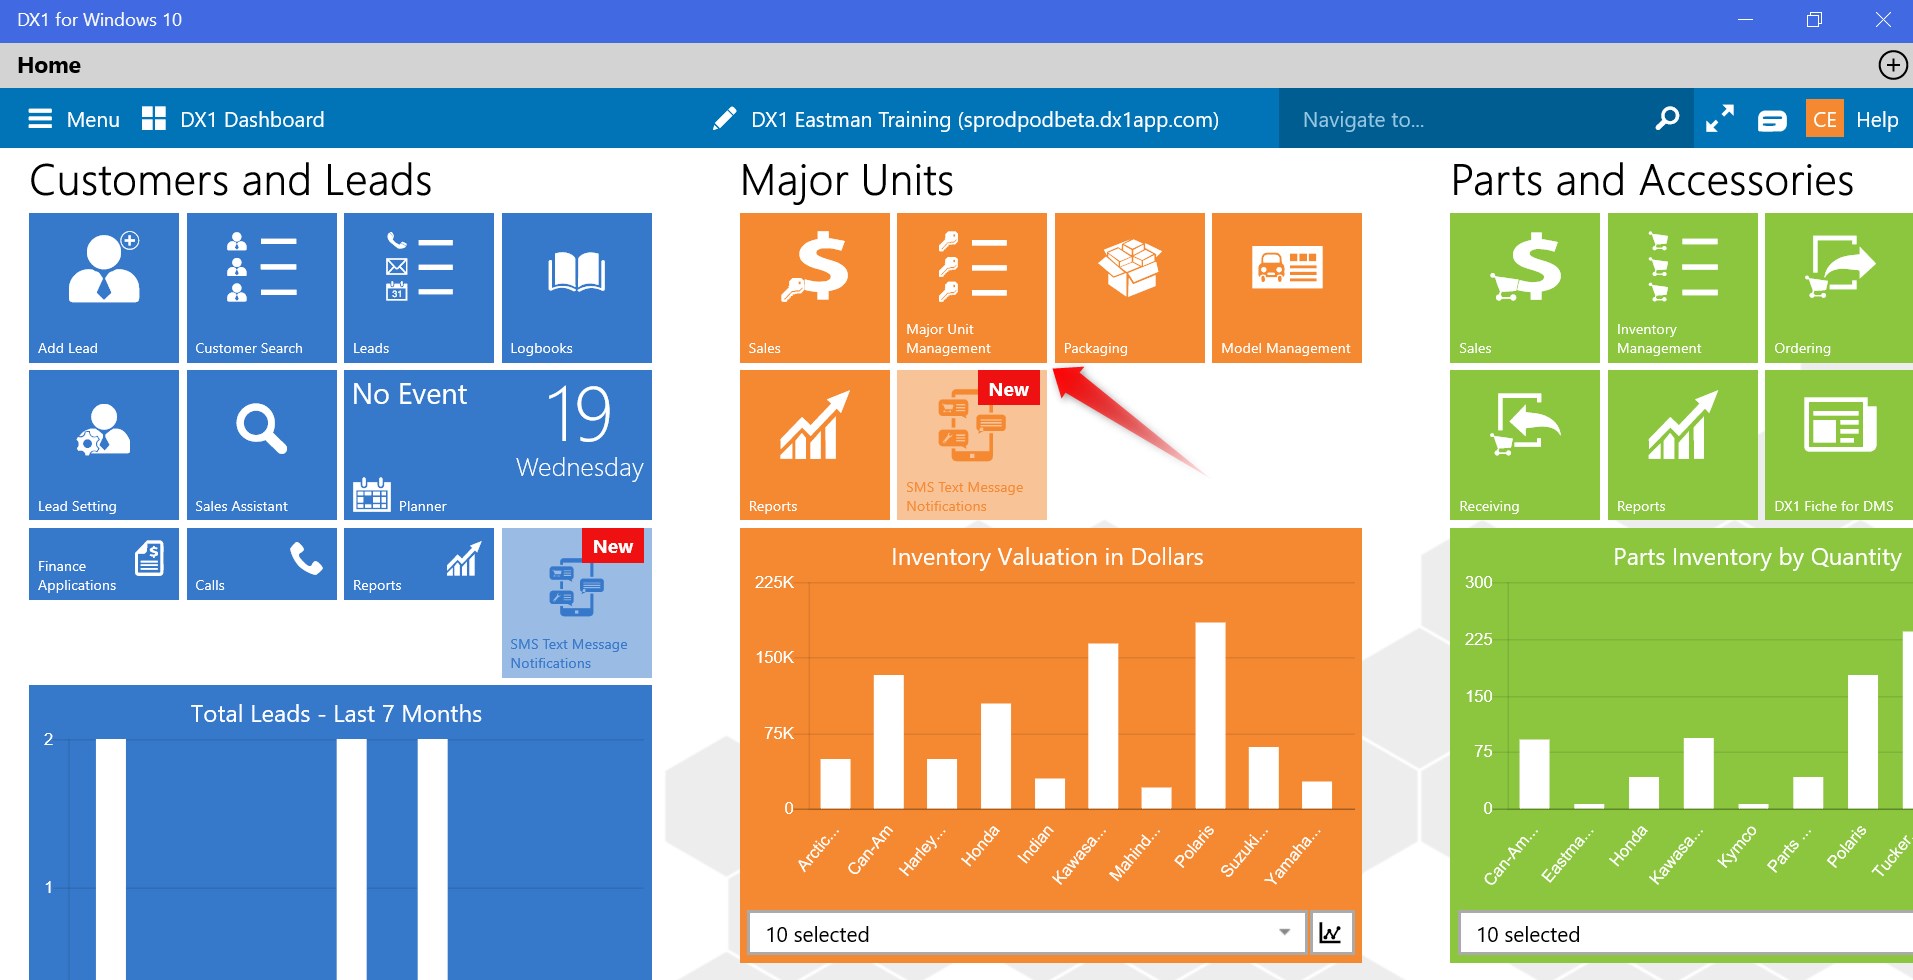Open the Add Lead tile
This screenshot has height=980, width=1913.
pos(104,288)
